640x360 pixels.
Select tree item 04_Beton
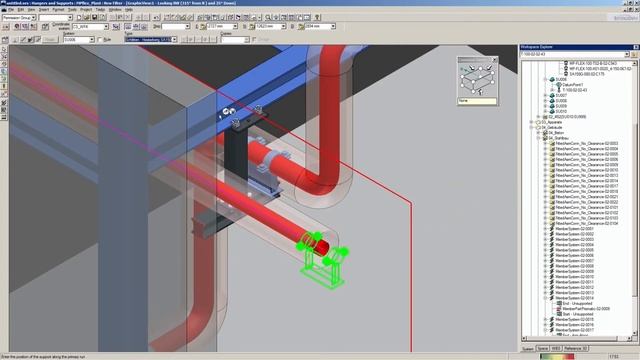pos(557,133)
